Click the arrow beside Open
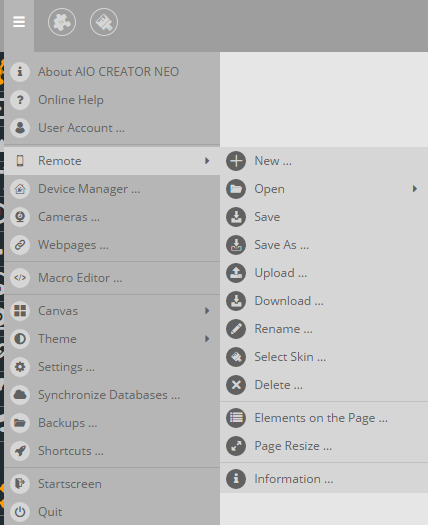This screenshot has height=525, width=428. [415, 189]
